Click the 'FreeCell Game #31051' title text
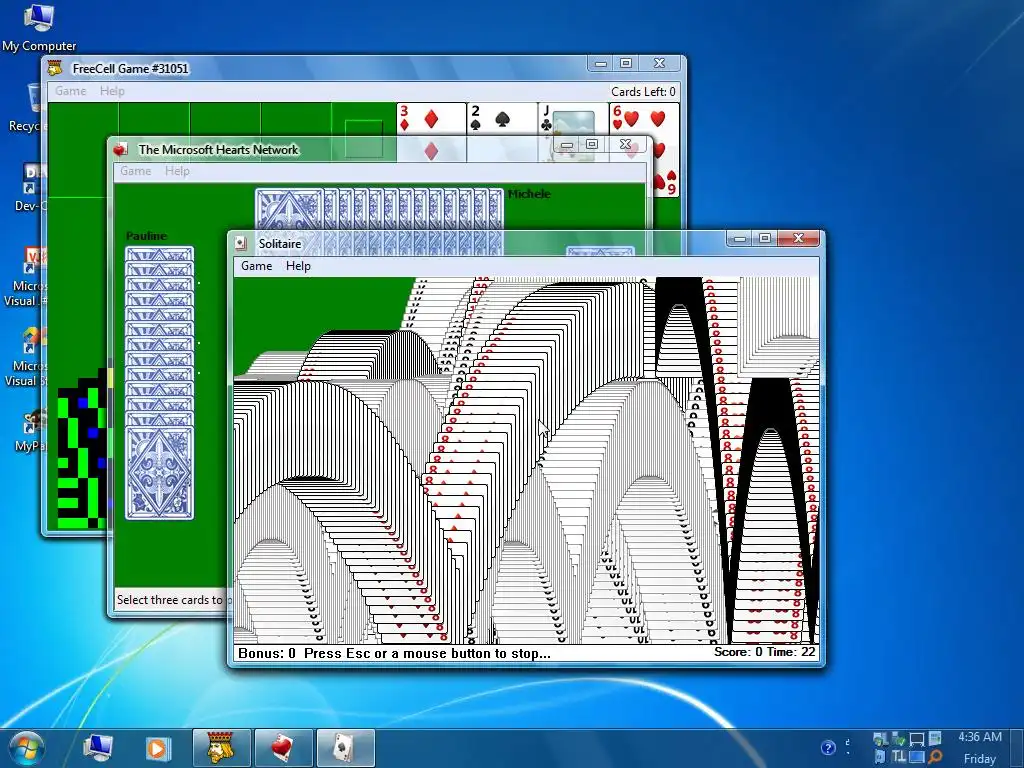 tap(131, 69)
